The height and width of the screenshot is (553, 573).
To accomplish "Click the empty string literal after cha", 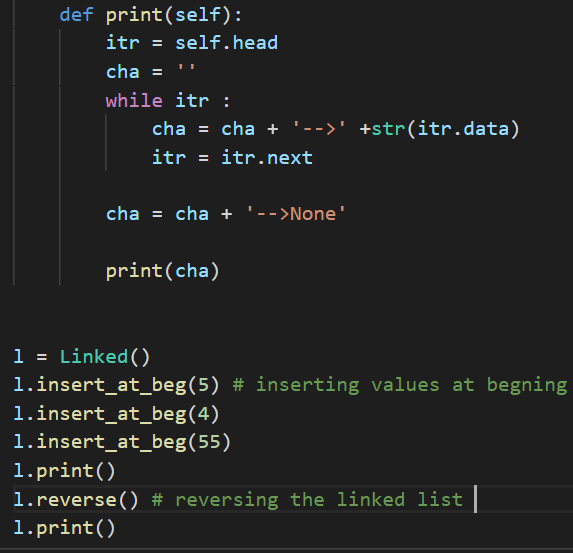I will coord(186,72).
